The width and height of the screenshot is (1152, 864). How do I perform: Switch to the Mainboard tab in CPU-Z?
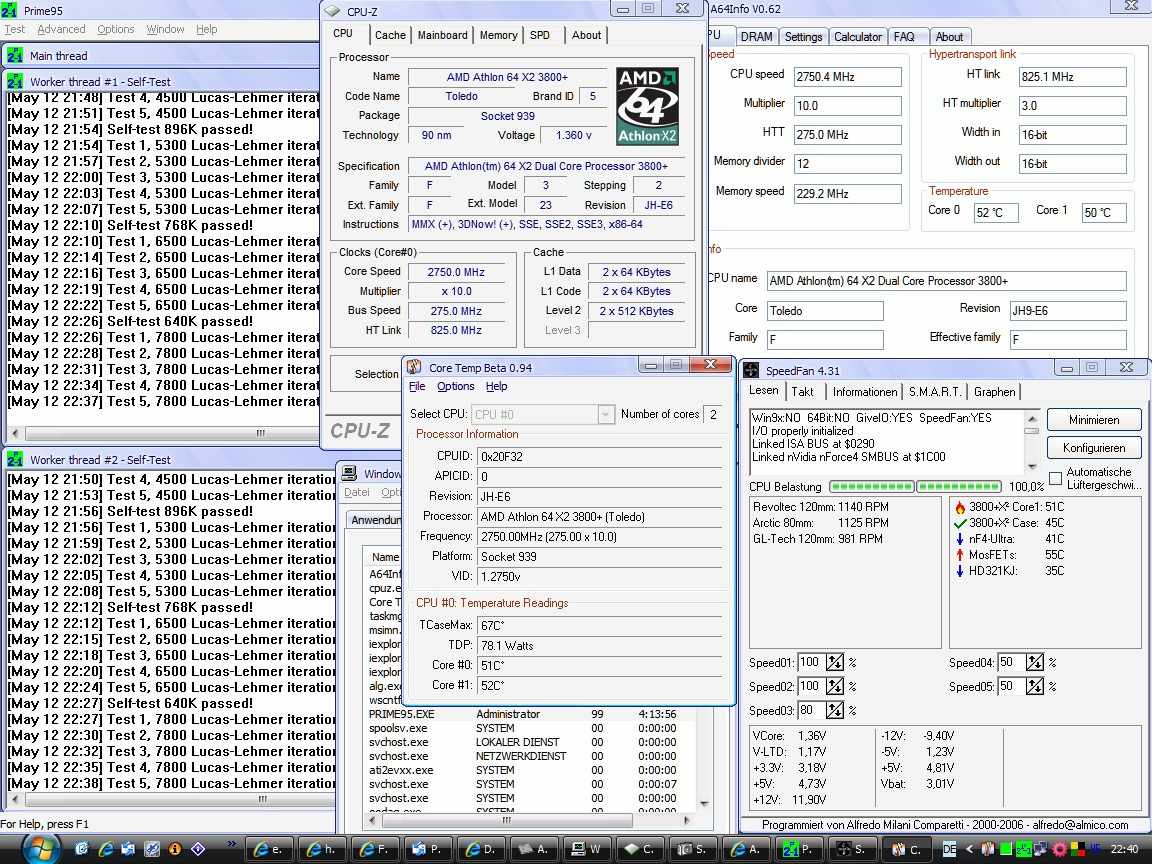(442, 35)
